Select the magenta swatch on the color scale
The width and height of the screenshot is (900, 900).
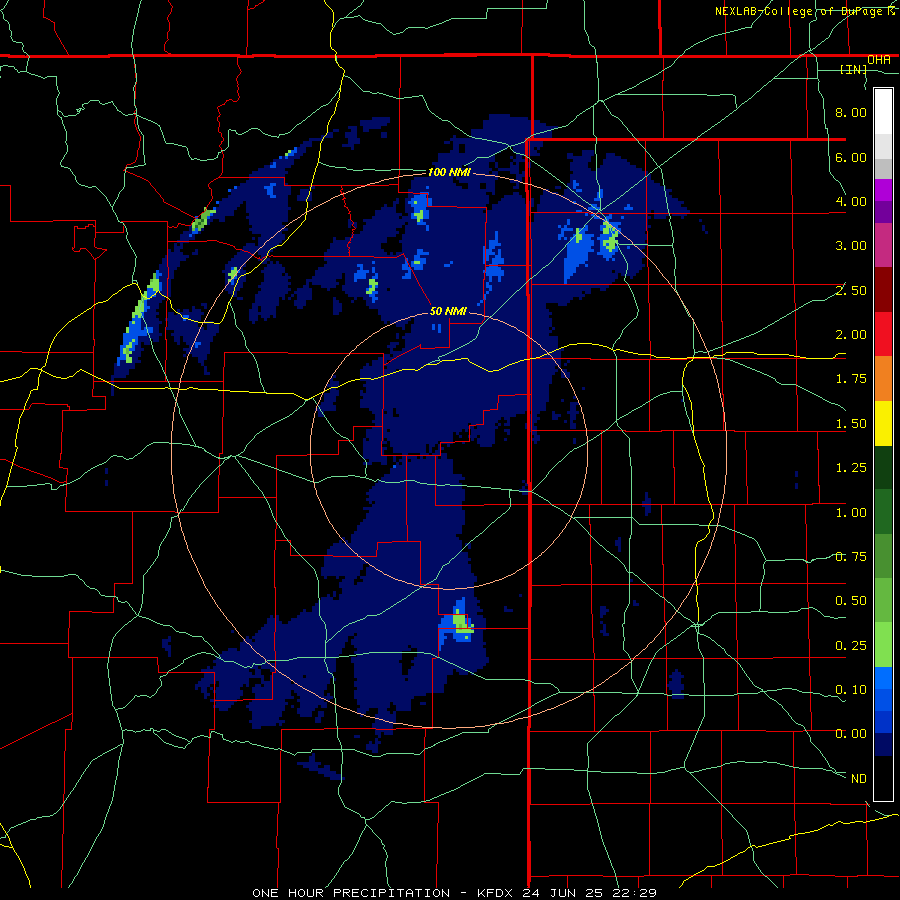click(883, 190)
